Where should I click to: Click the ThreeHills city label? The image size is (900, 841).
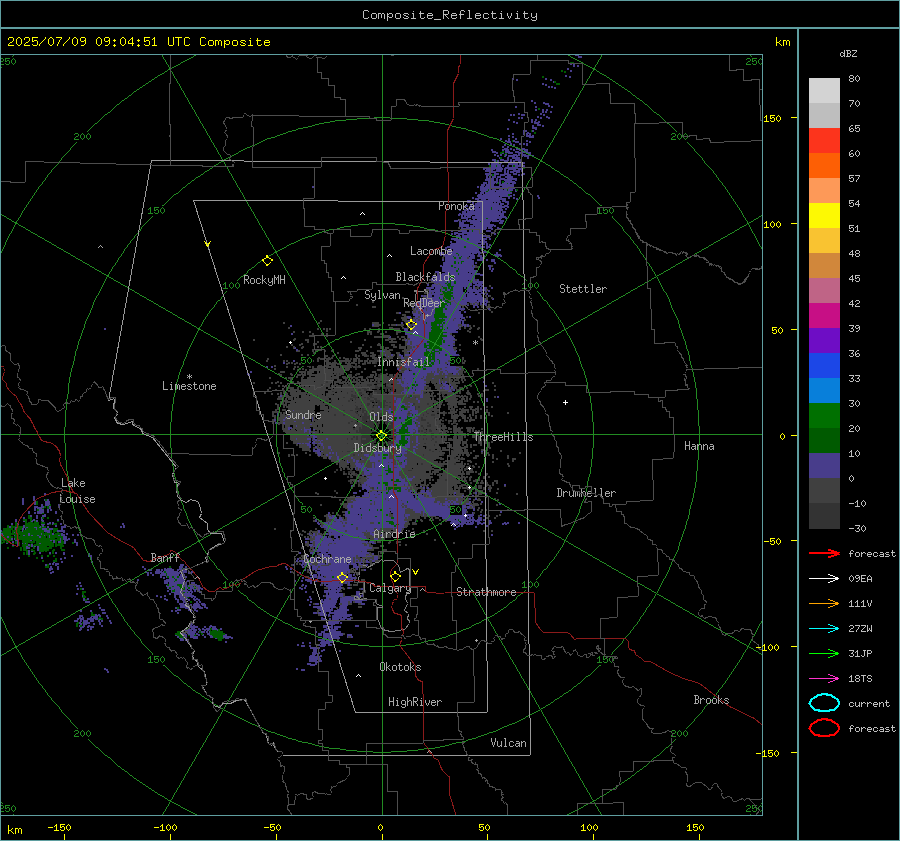coord(503,437)
